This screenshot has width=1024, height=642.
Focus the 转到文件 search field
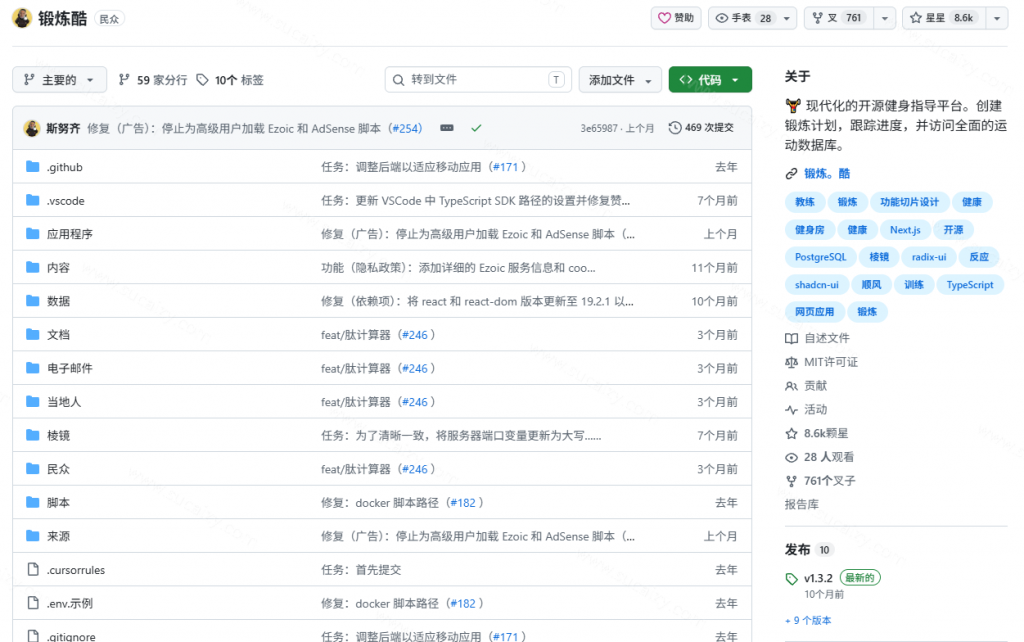coord(478,80)
